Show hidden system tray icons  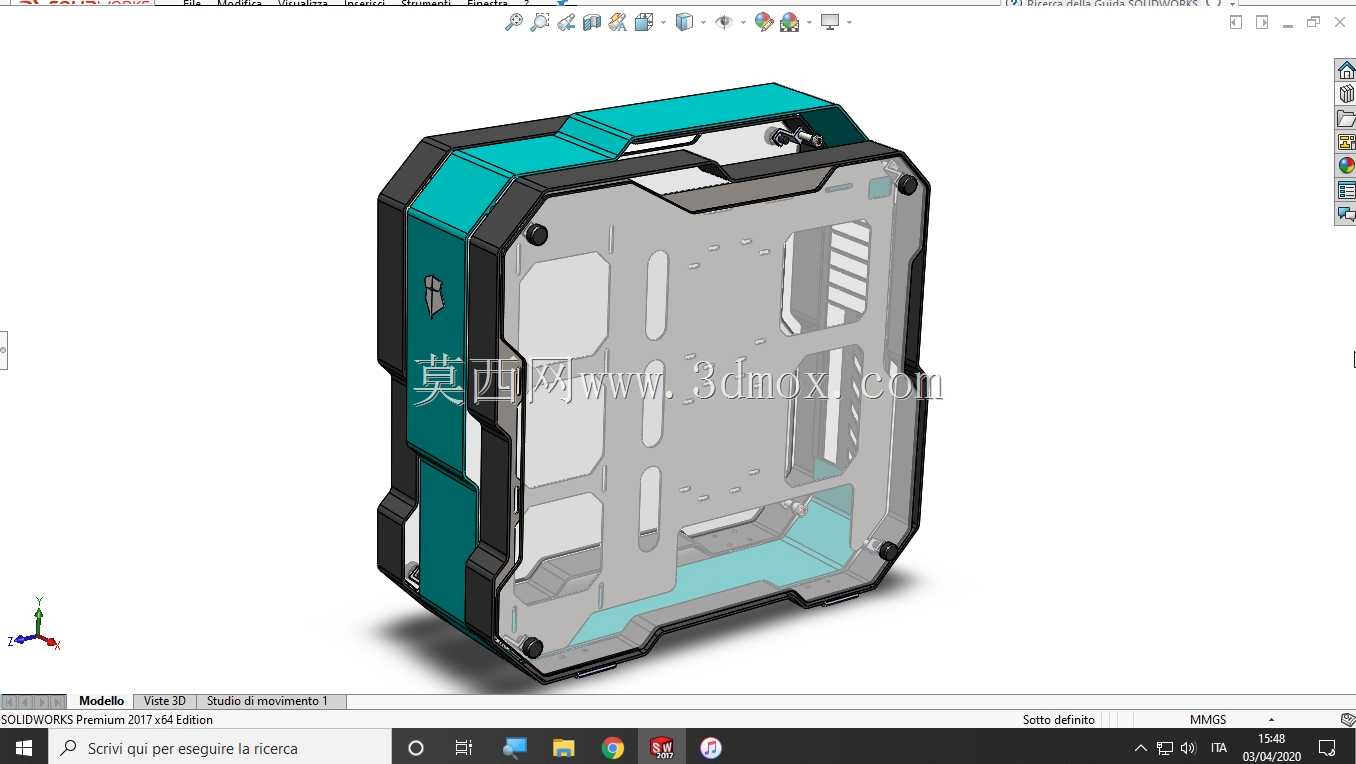pos(1141,748)
